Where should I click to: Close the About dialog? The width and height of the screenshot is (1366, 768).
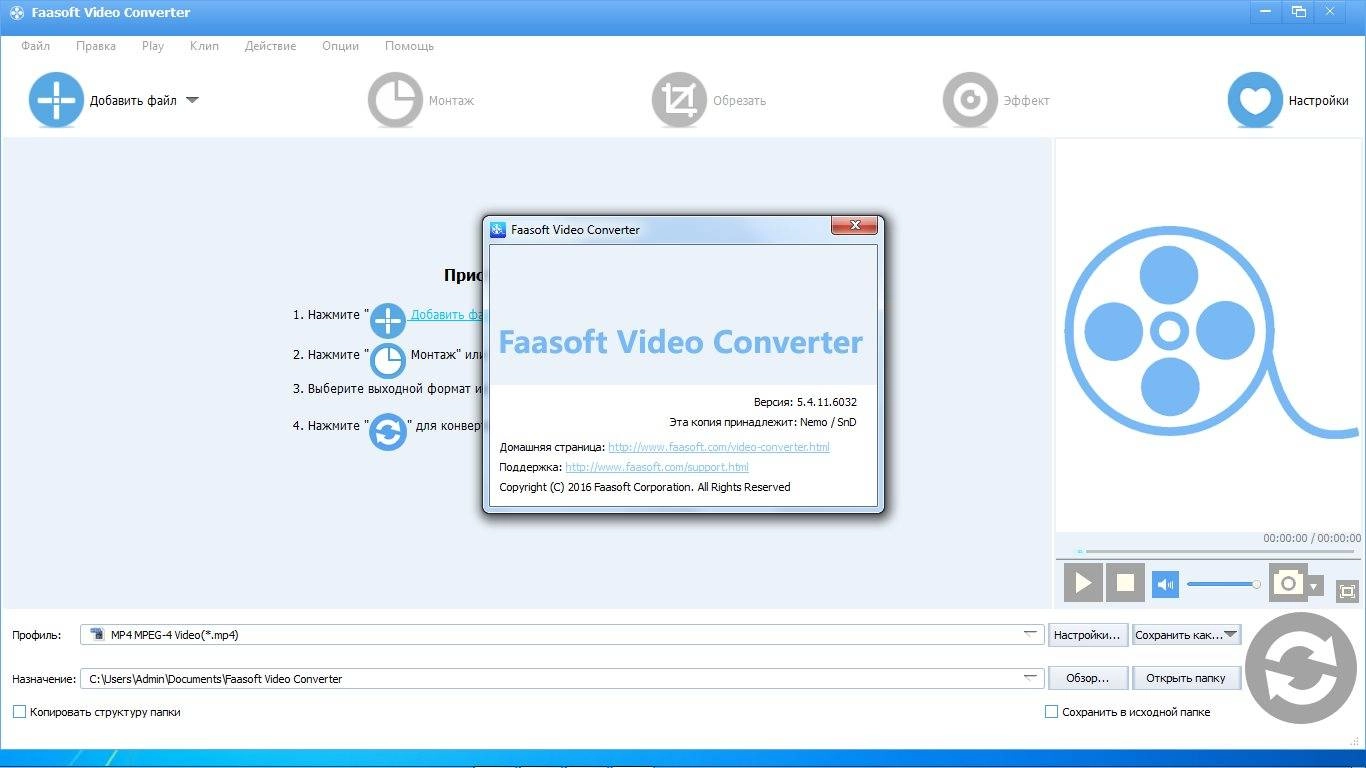pyautogui.click(x=855, y=226)
